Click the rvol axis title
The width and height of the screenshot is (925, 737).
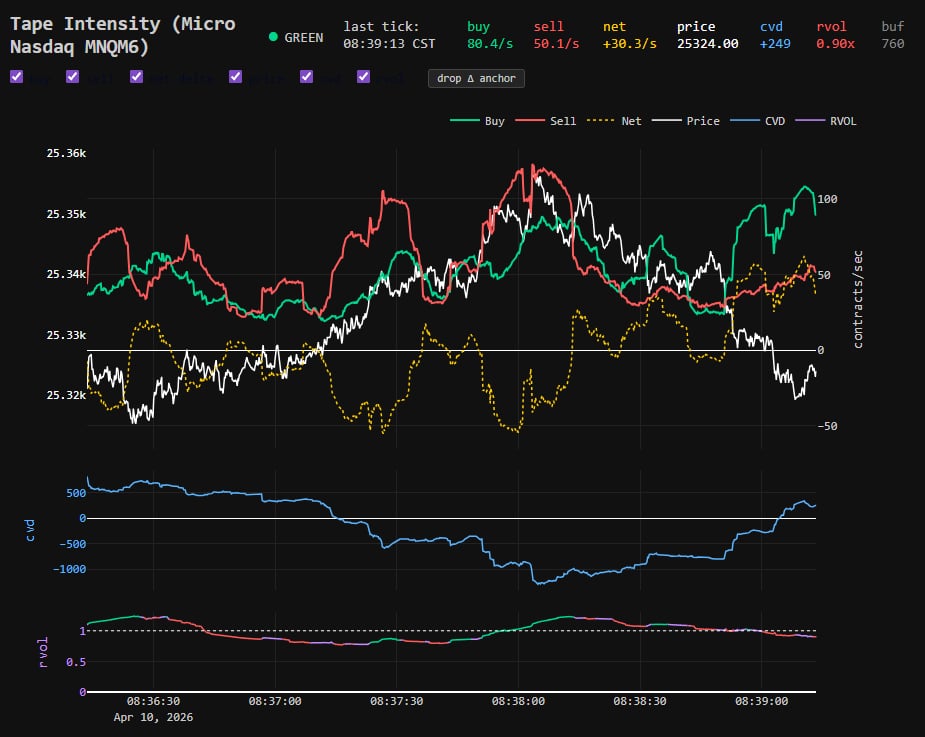point(43,653)
